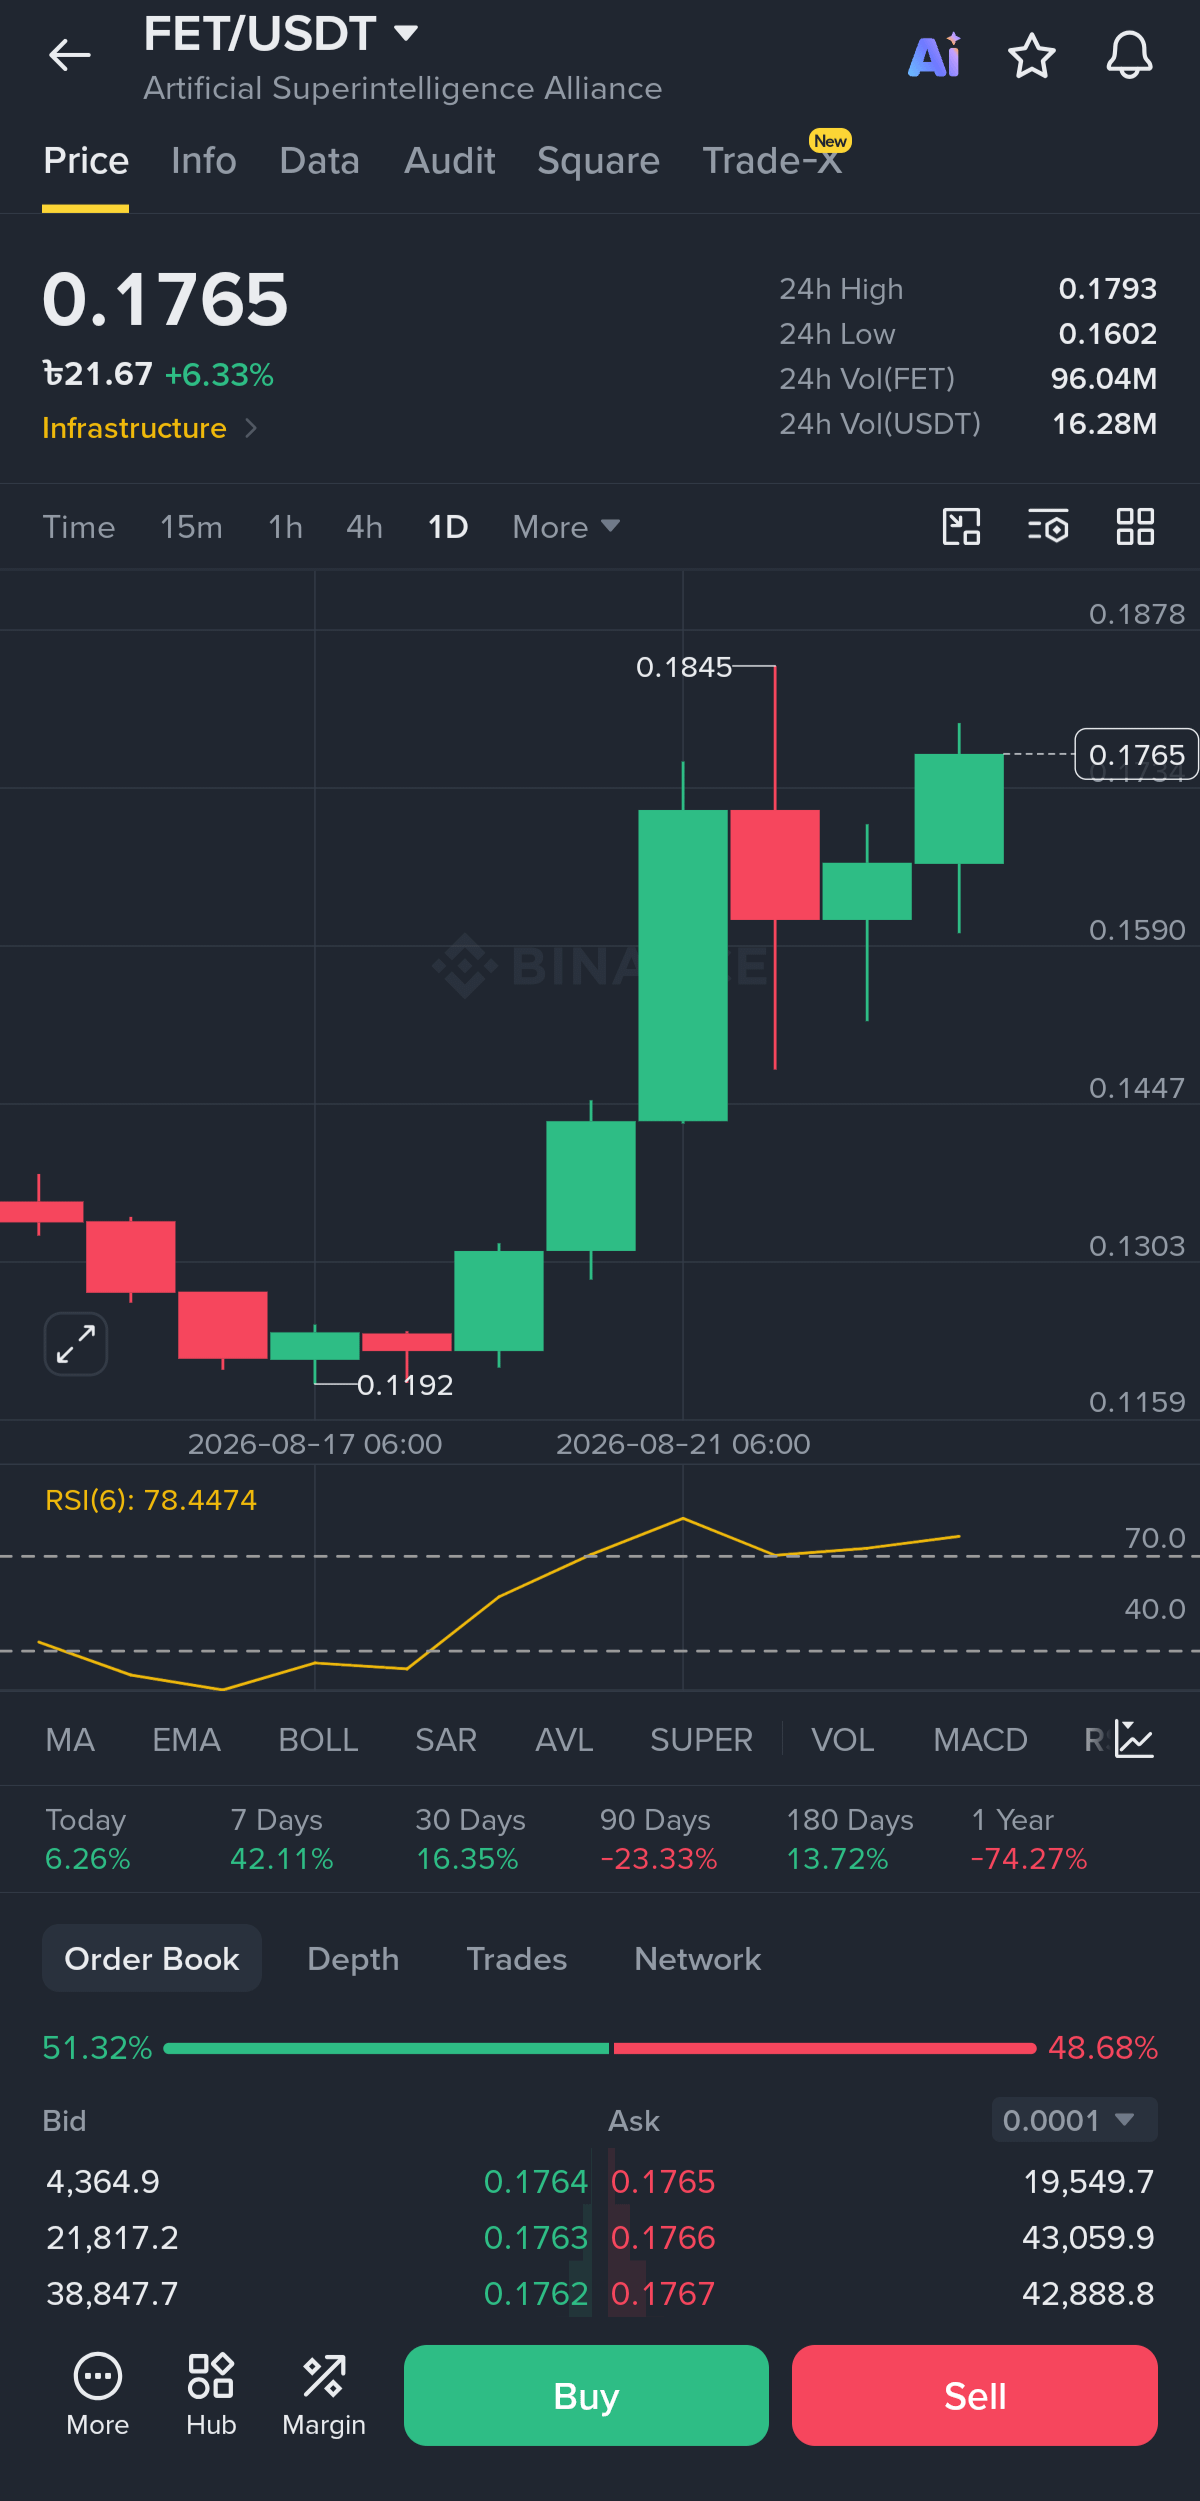Switch to the Square tab

[599, 161]
